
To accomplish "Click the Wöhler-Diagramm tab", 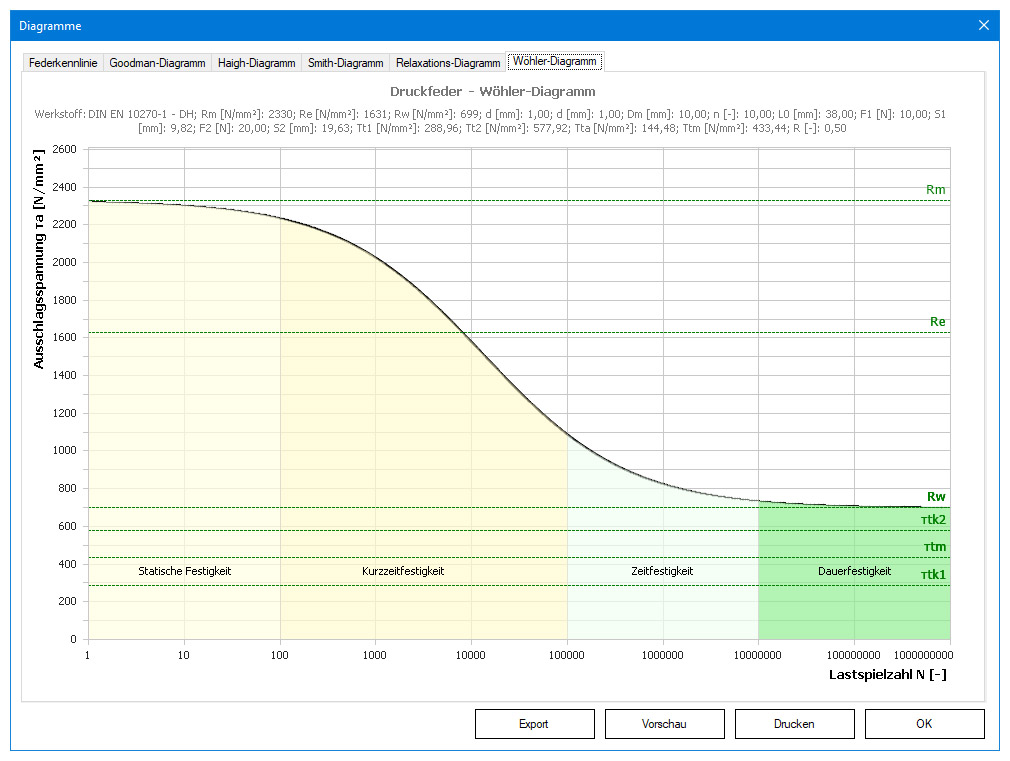I will pyautogui.click(x=554, y=62).
